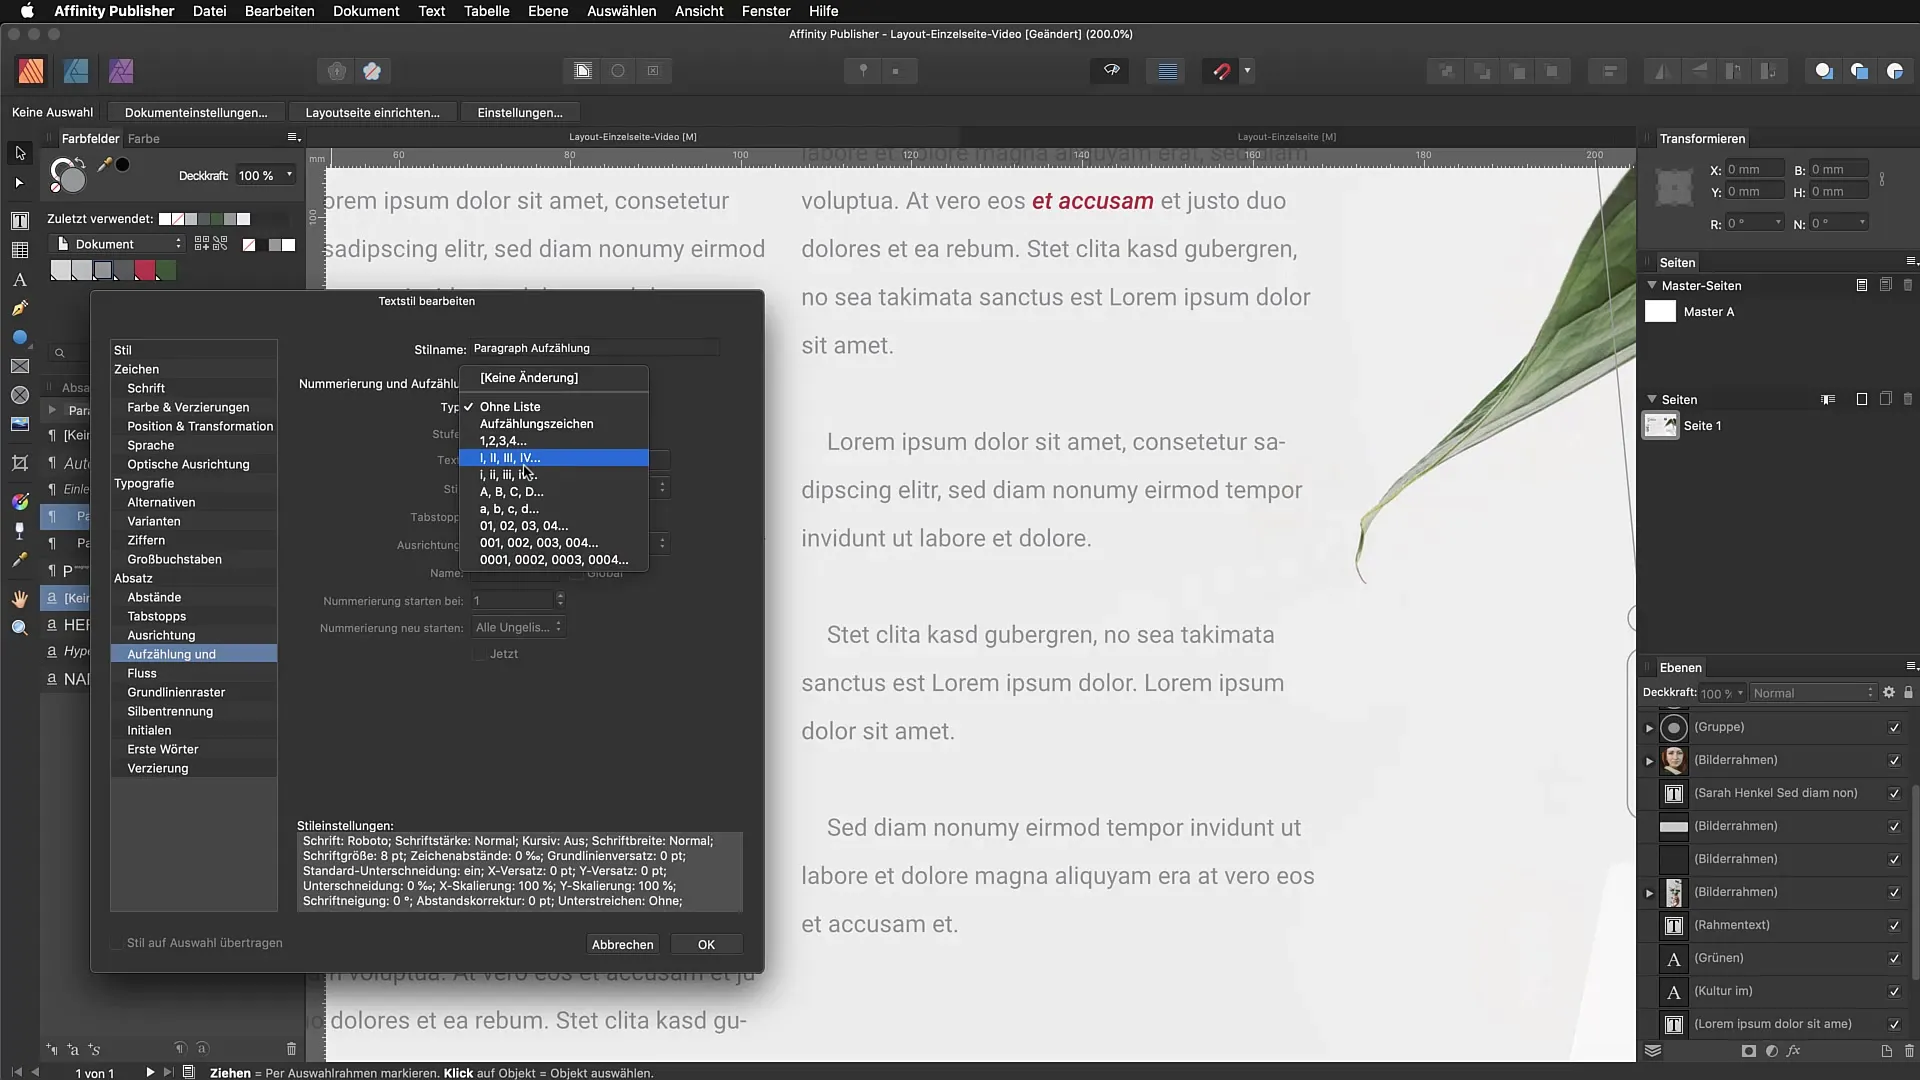This screenshot has height=1080, width=1920.
Task: Click the Ebenen panel gear icon
Action: coord(1889,693)
